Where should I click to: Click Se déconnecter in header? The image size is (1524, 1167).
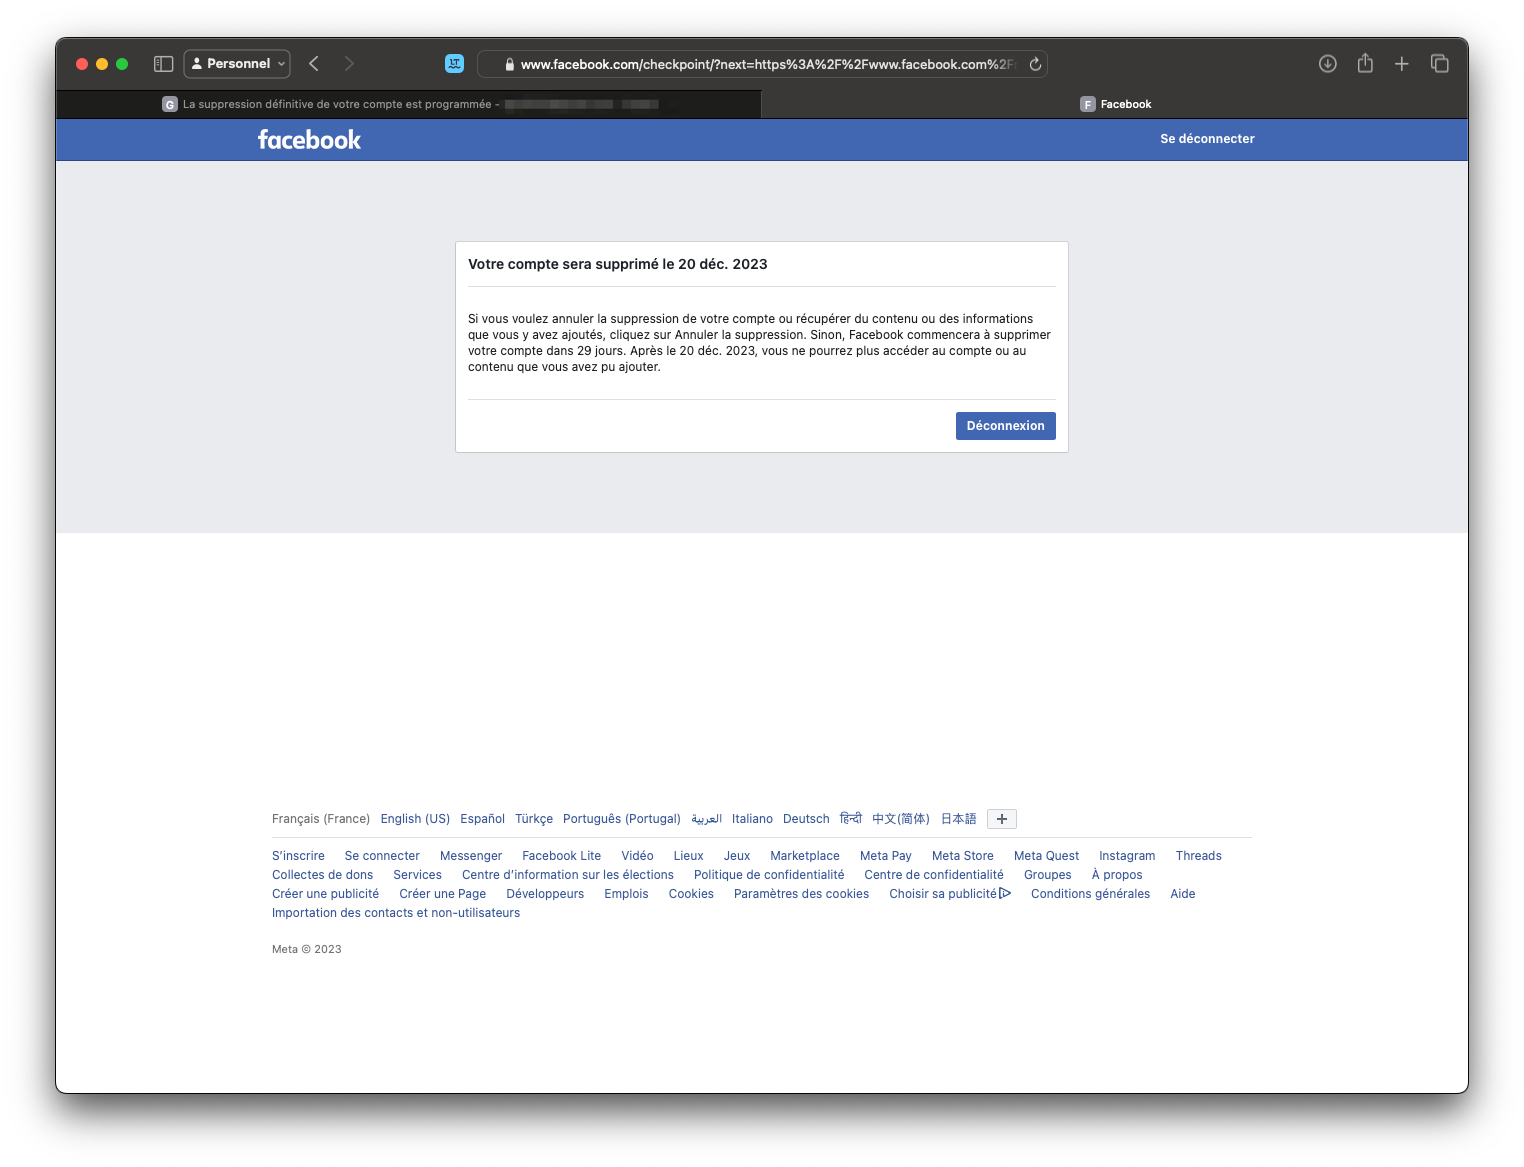click(x=1206, y=139)
